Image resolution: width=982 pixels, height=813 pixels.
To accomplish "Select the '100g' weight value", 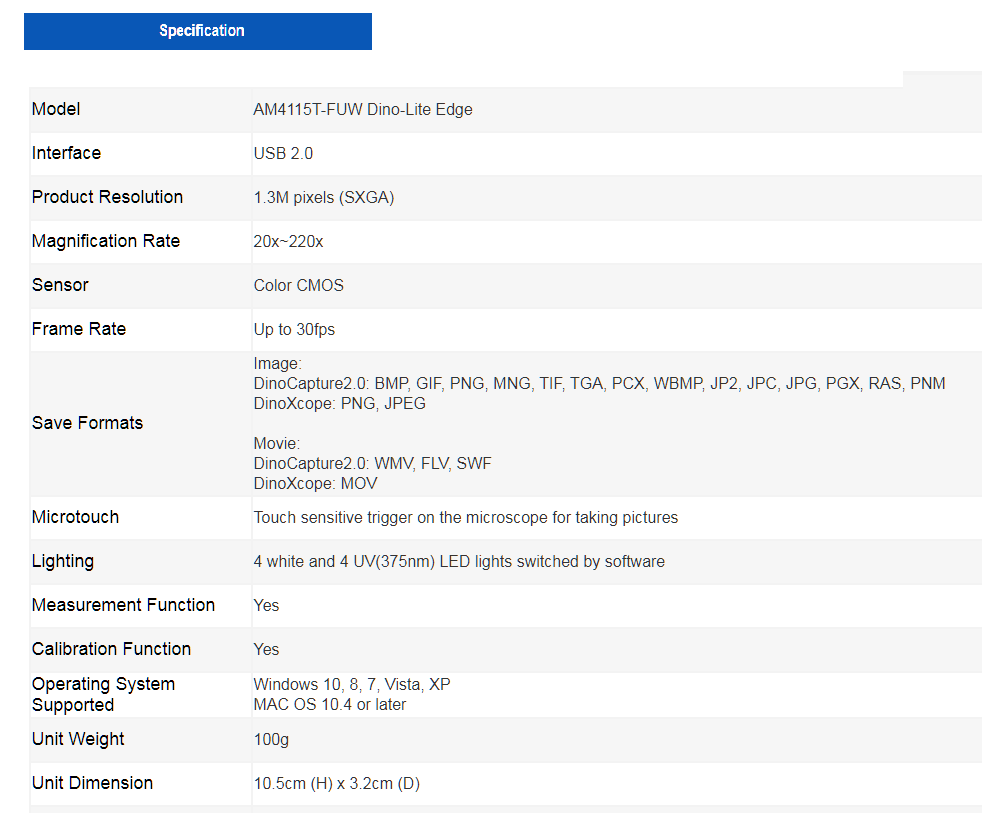I will 271,740.
